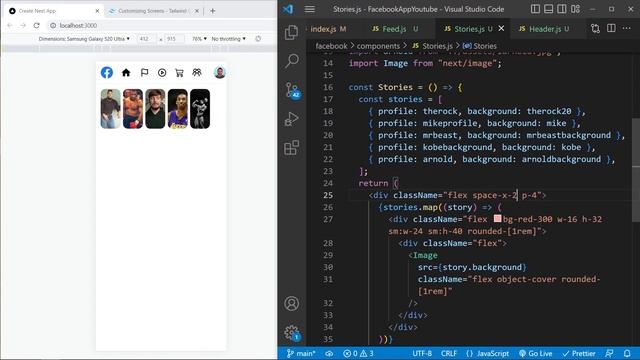Toggle the bottom panel layout icon

(x=549, y=9)
